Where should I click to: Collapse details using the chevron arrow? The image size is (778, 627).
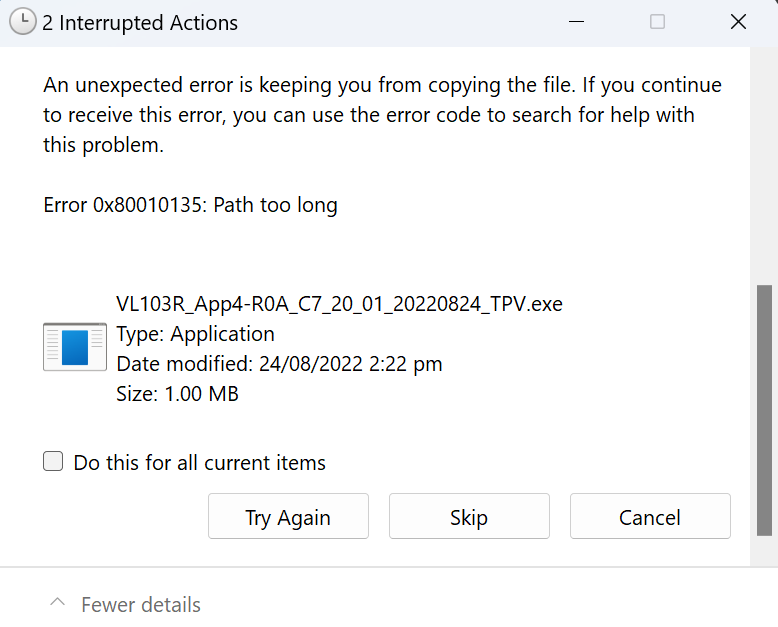(x=58, y=603)
